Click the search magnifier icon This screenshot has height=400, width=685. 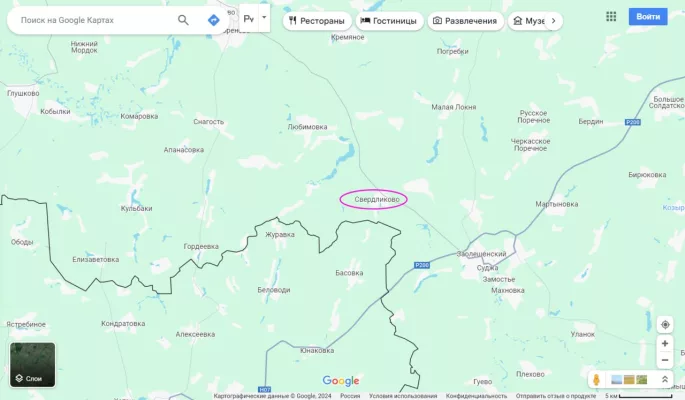[x=183, y=20]
